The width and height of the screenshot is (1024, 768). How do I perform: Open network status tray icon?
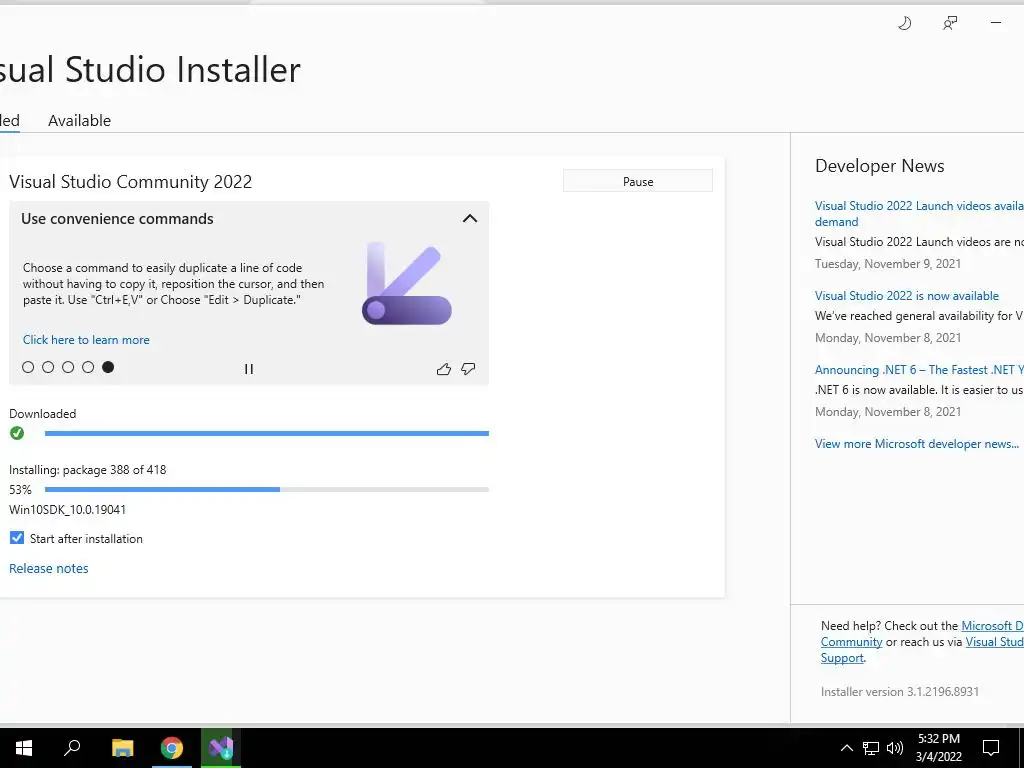pos(871,748)
